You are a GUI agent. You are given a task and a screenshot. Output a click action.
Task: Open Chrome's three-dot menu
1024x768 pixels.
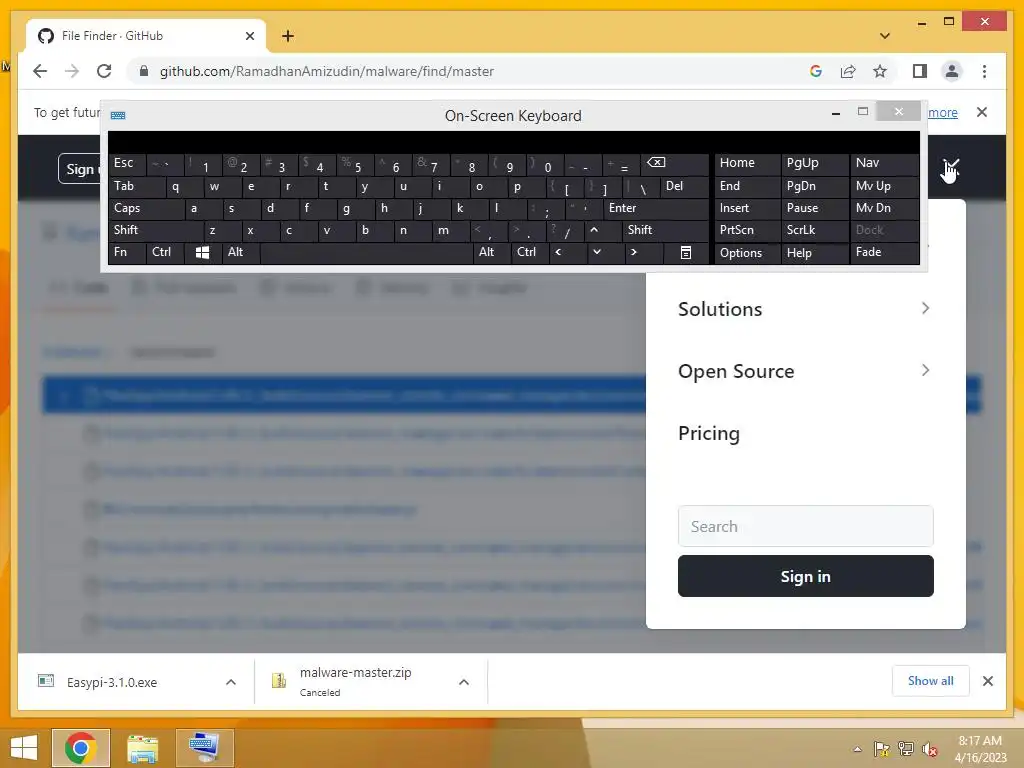click(984, 71)
